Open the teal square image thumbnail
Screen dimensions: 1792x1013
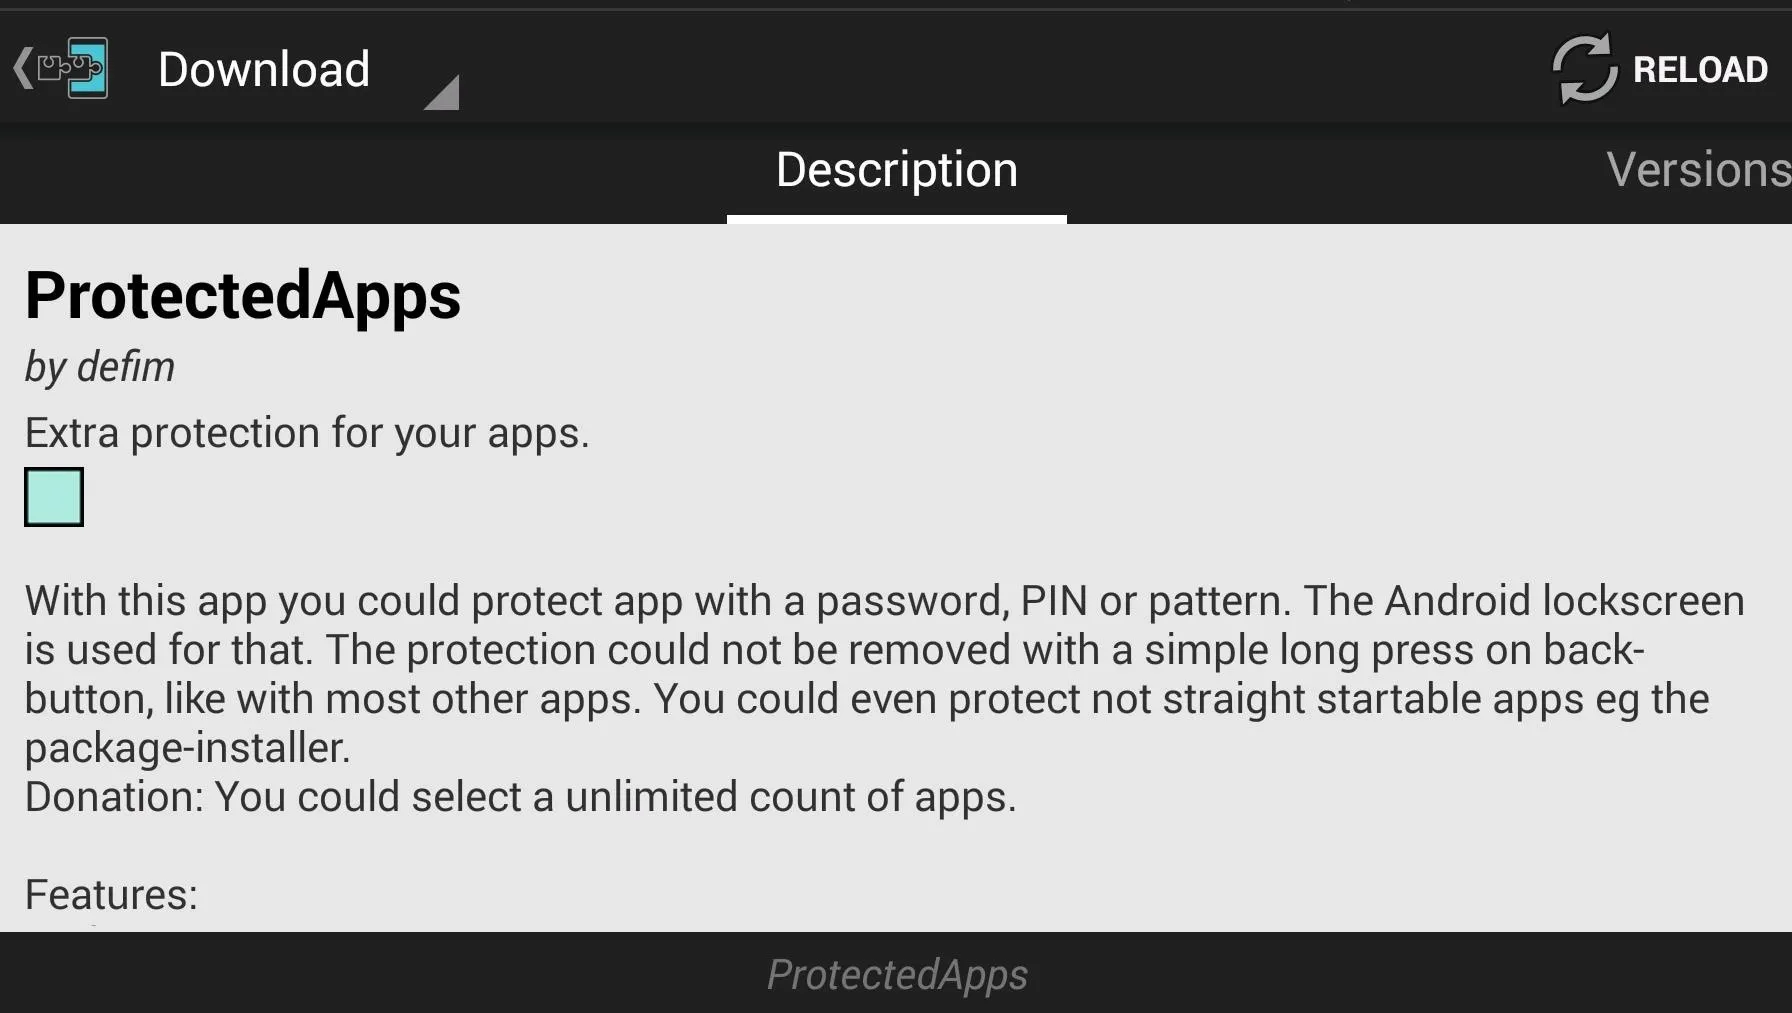coord(54,497)
